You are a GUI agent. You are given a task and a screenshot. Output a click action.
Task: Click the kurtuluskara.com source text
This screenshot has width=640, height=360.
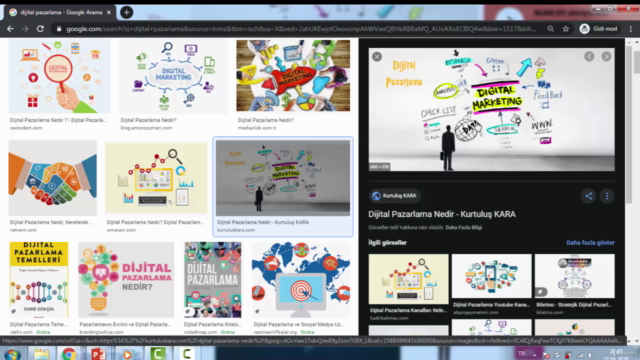point(236,230)
